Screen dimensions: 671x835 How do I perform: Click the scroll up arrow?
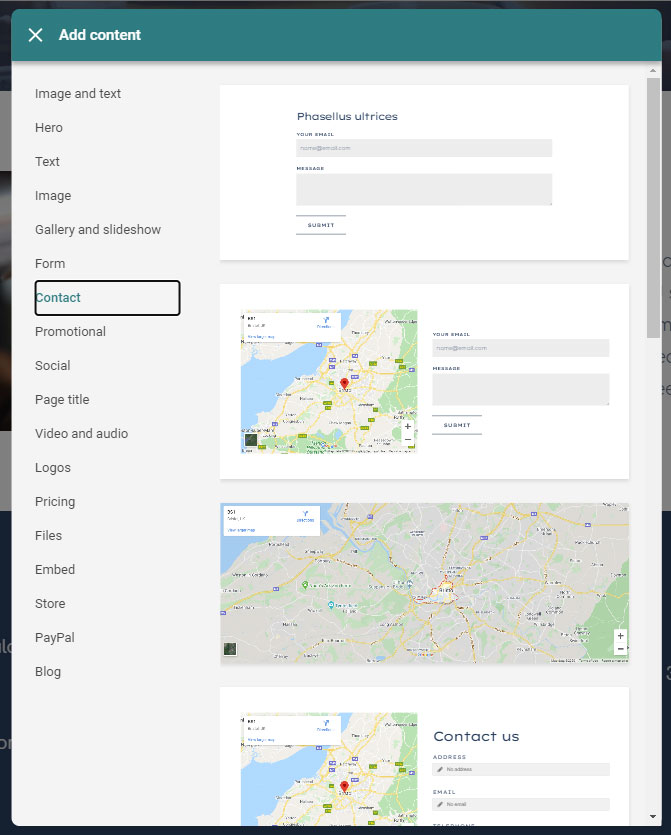click(x=653, y=70)
